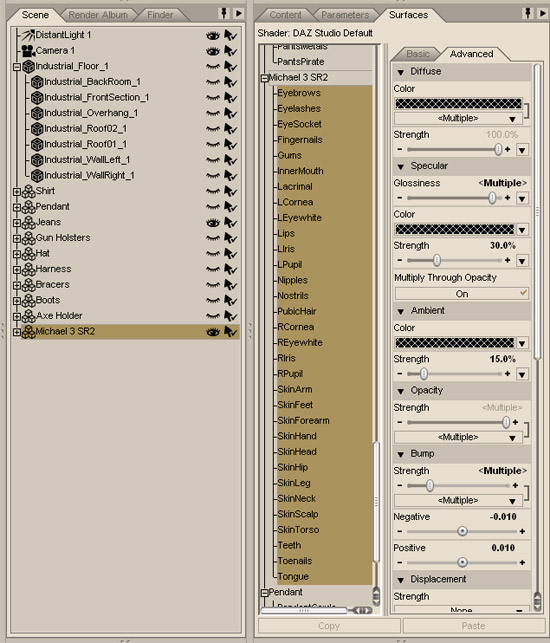This screenshot has height=643, width=550.
Task: Show Industrial_Floor_1 via closed eye
Action: click(213, 66)
